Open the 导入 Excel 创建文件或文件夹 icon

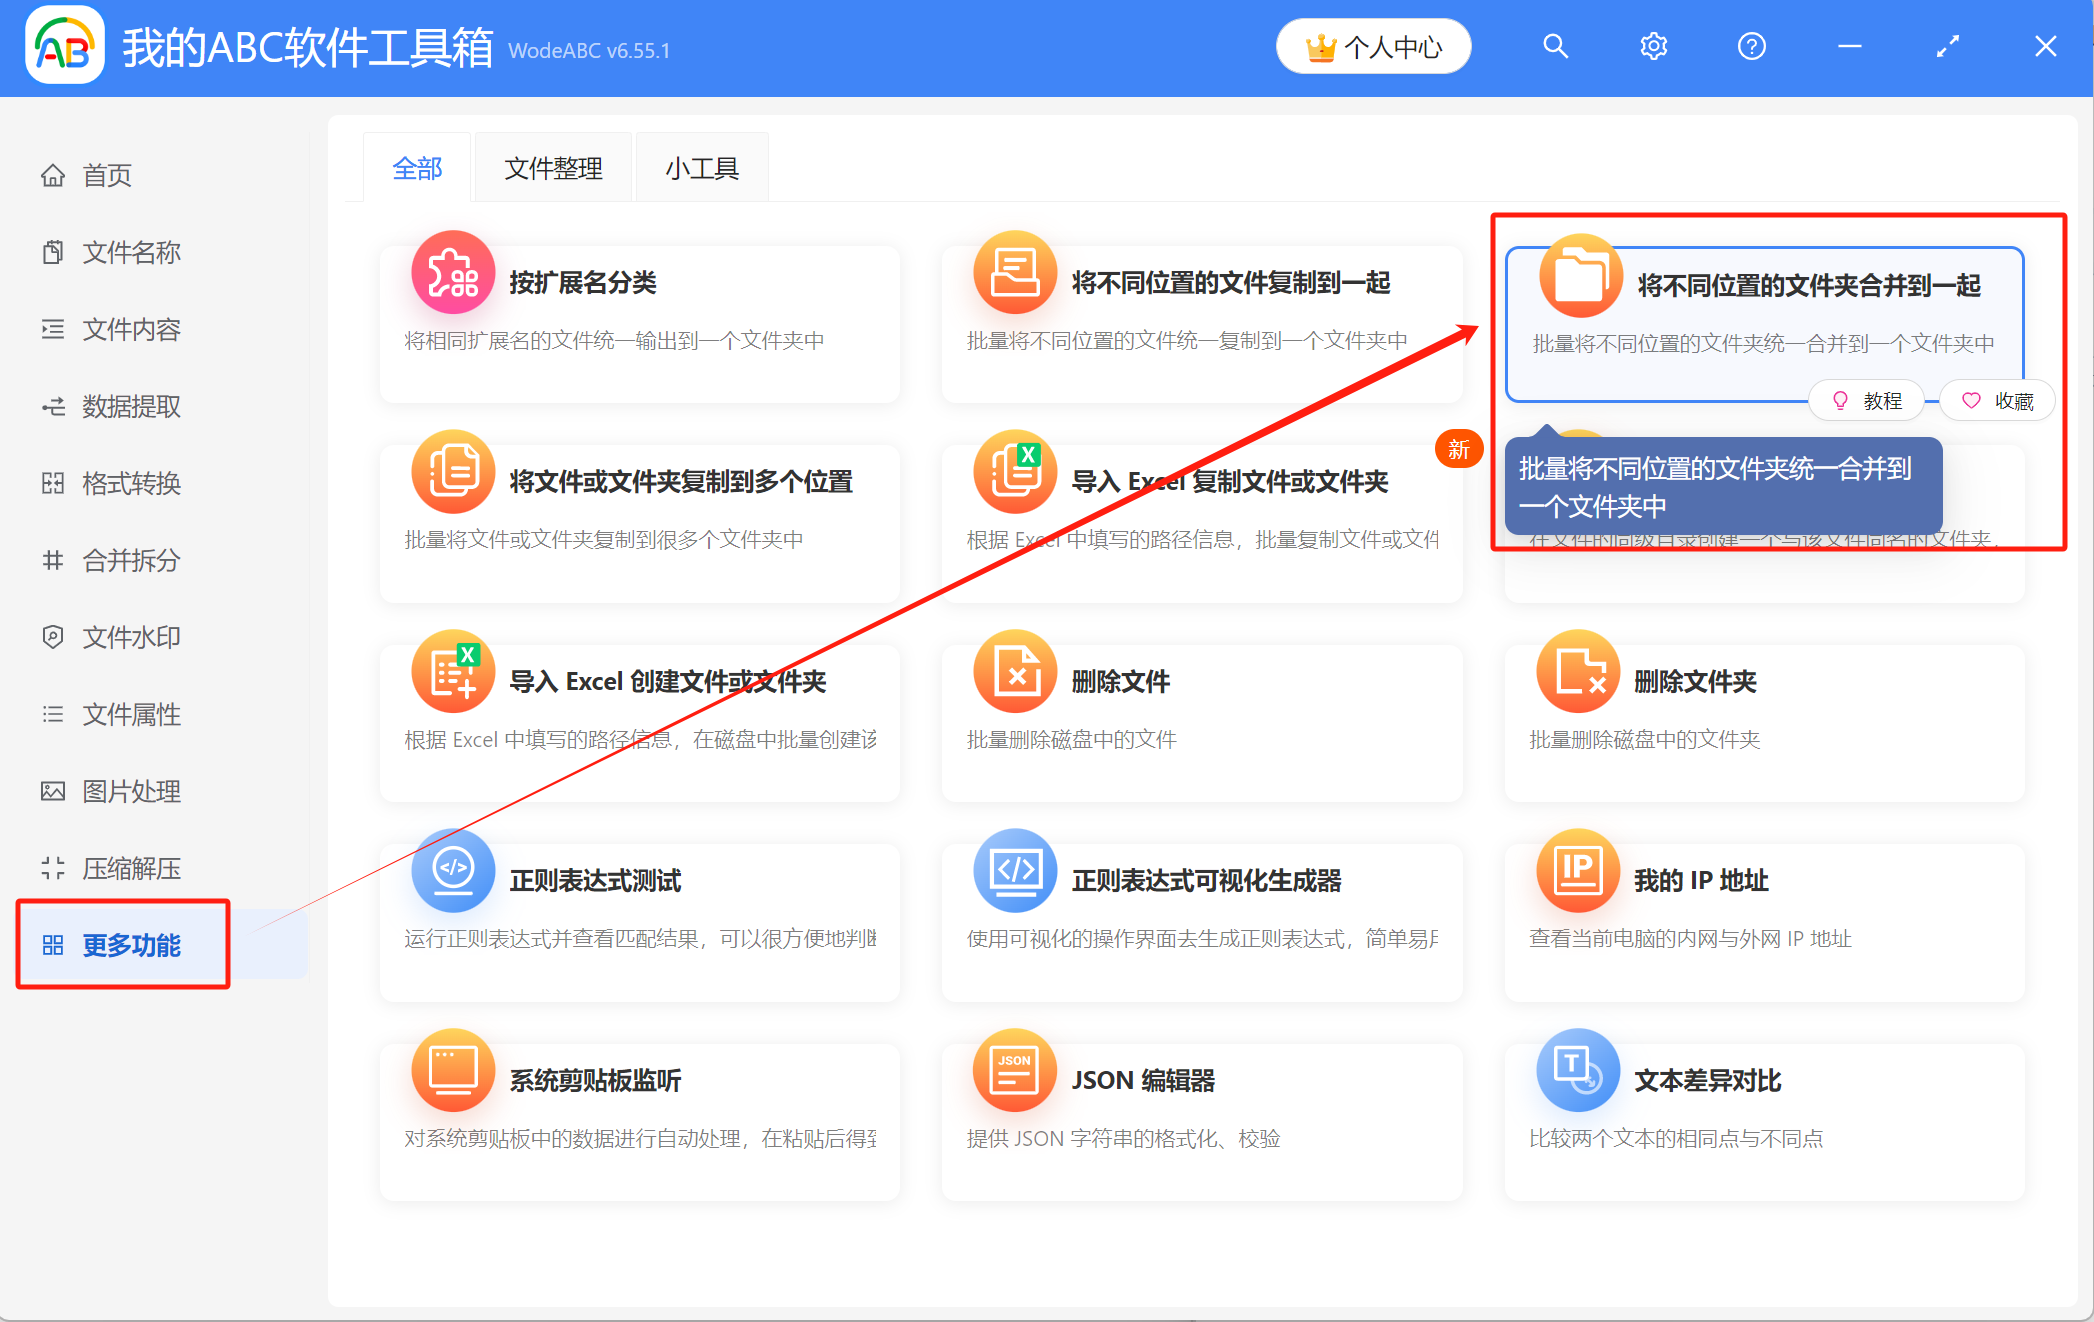[x=452, y=671]
